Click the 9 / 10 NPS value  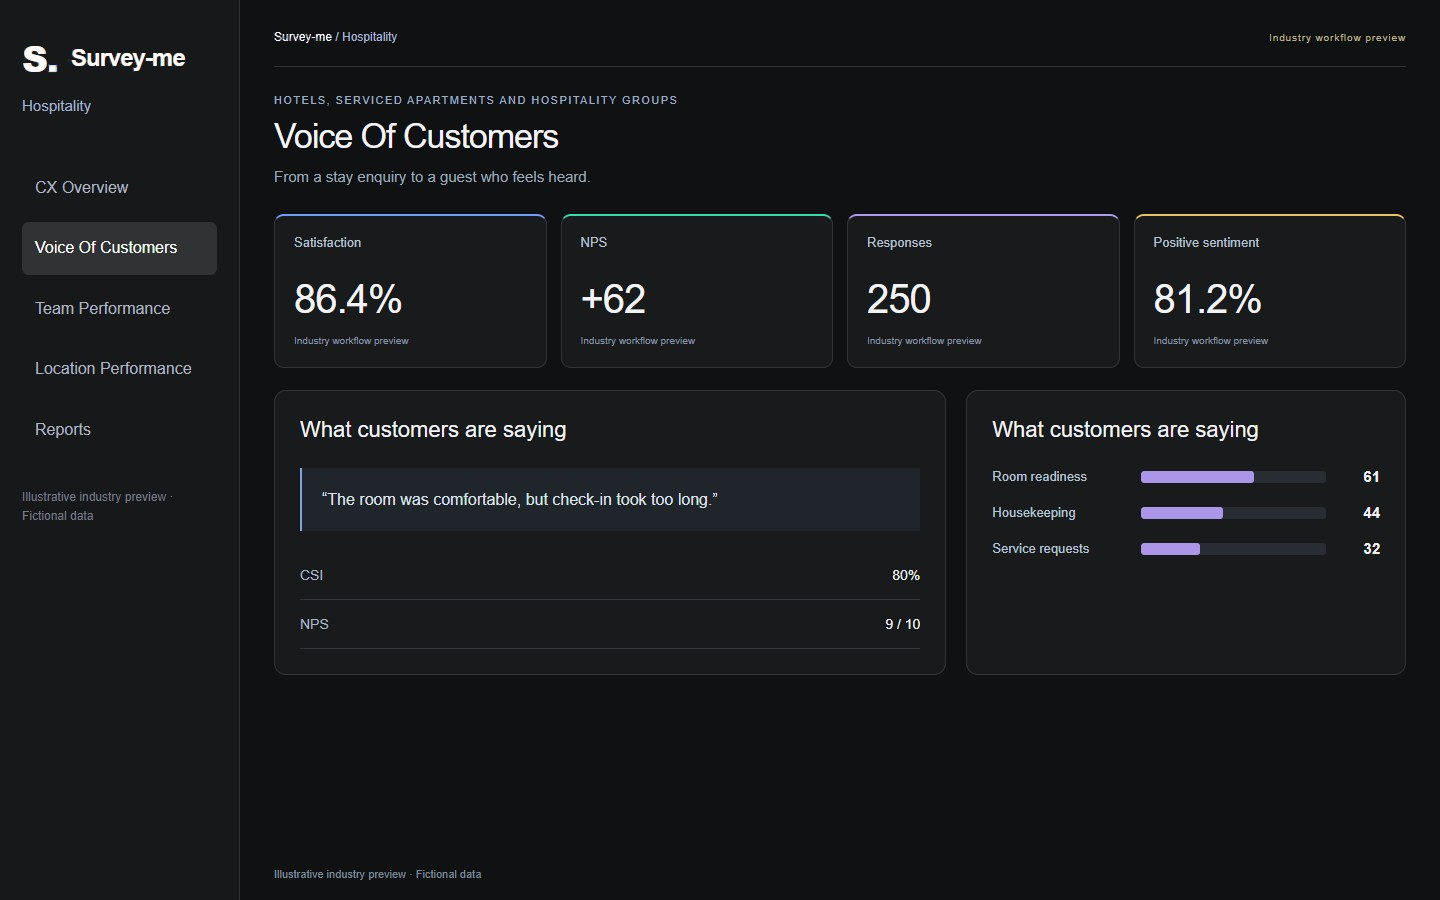click(902, 624)
